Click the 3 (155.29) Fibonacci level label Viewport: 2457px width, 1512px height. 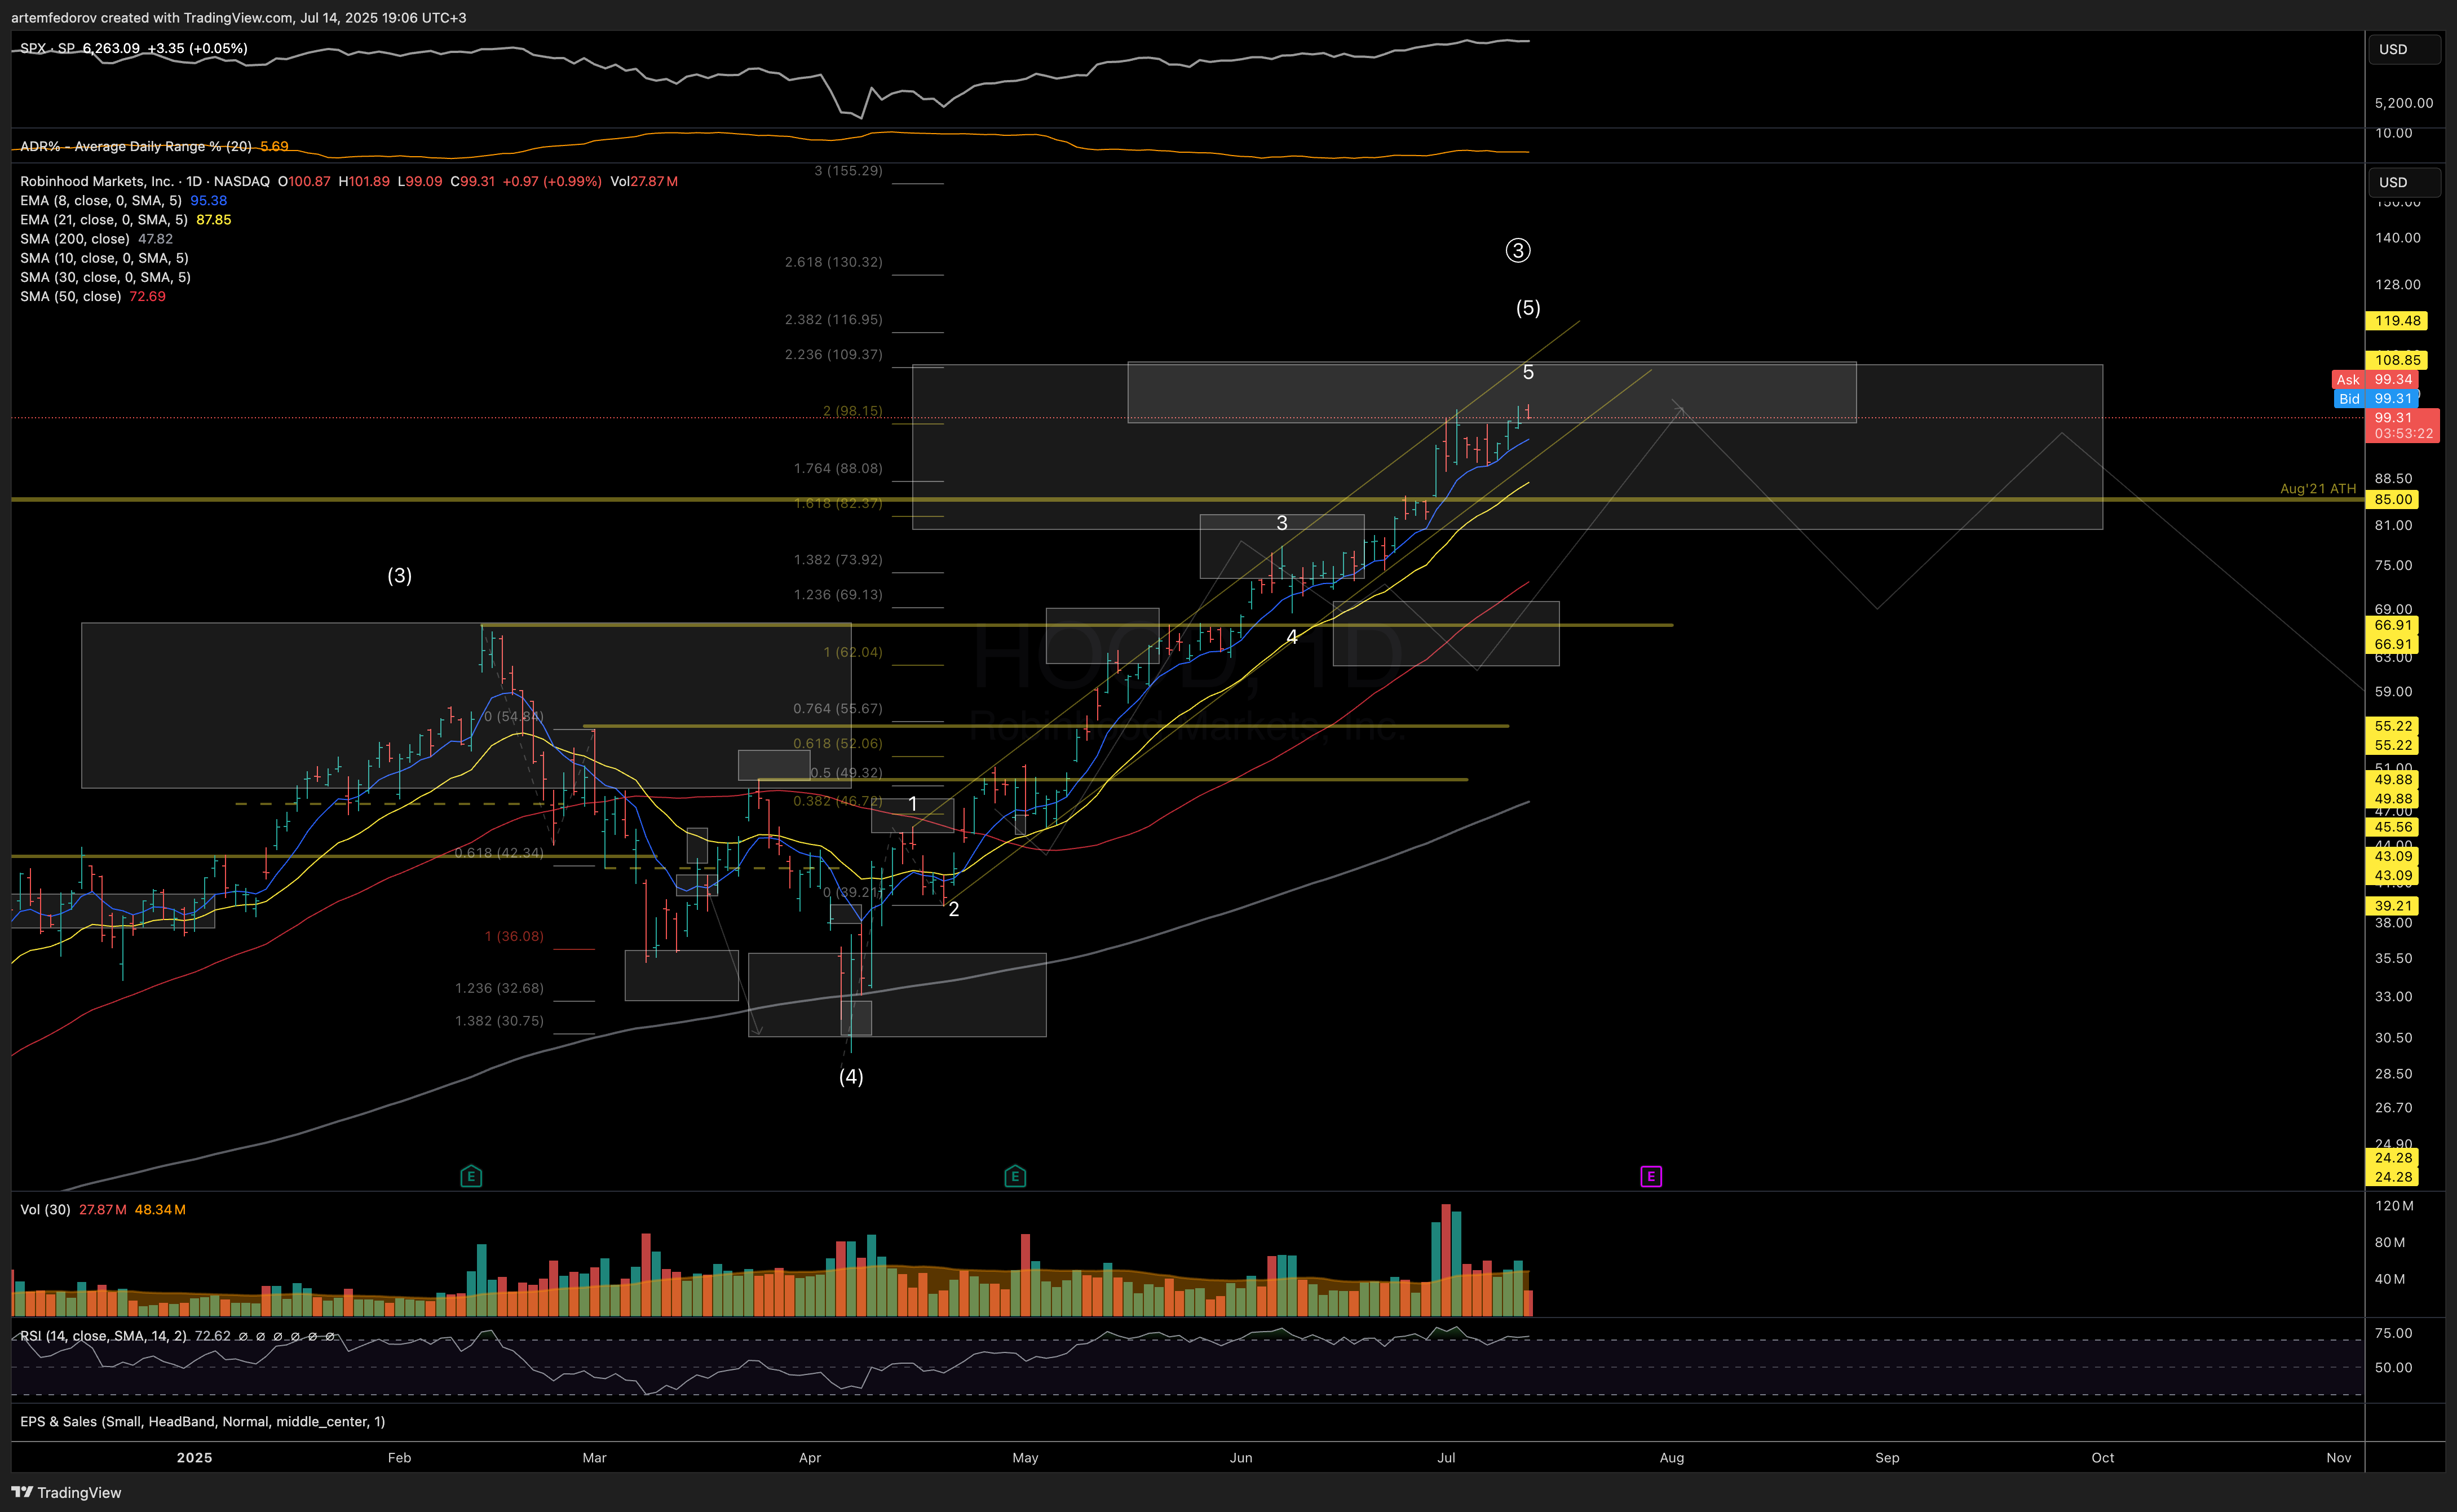(x=848, y=171)
